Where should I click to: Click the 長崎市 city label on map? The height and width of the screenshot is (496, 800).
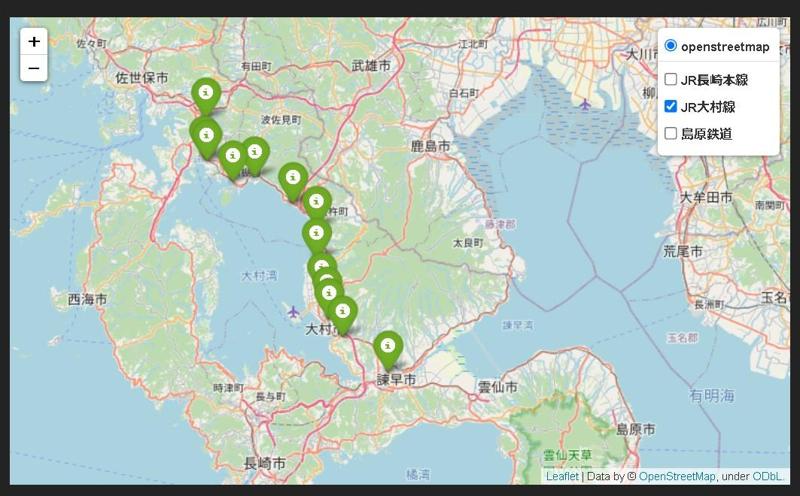click(264, 463)
